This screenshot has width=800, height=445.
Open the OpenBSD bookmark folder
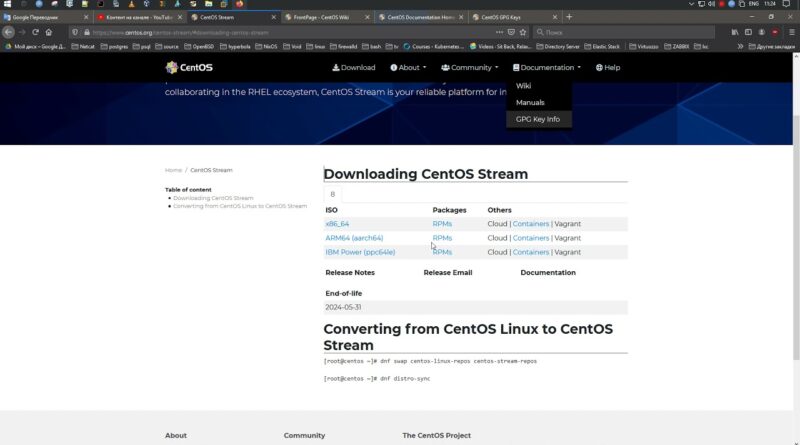pyautogui.click(x=198, y=46)
